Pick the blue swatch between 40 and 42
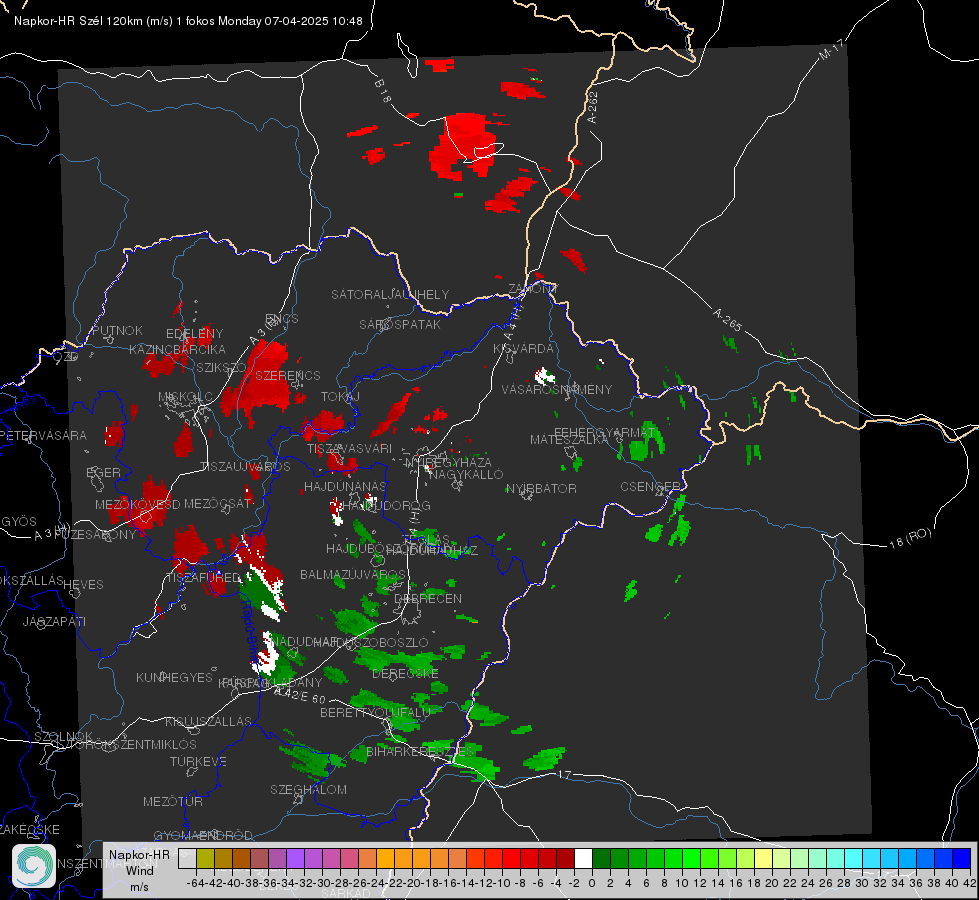The image size is (979, 900). (x=962, y=859)
